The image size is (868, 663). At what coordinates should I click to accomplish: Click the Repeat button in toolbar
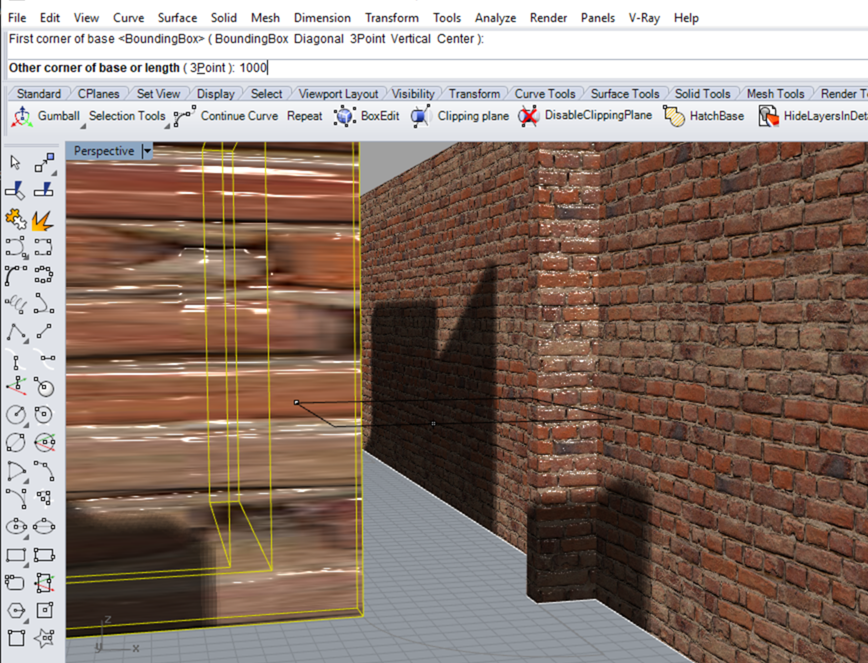pyautogui.click(x=305, y=116)
